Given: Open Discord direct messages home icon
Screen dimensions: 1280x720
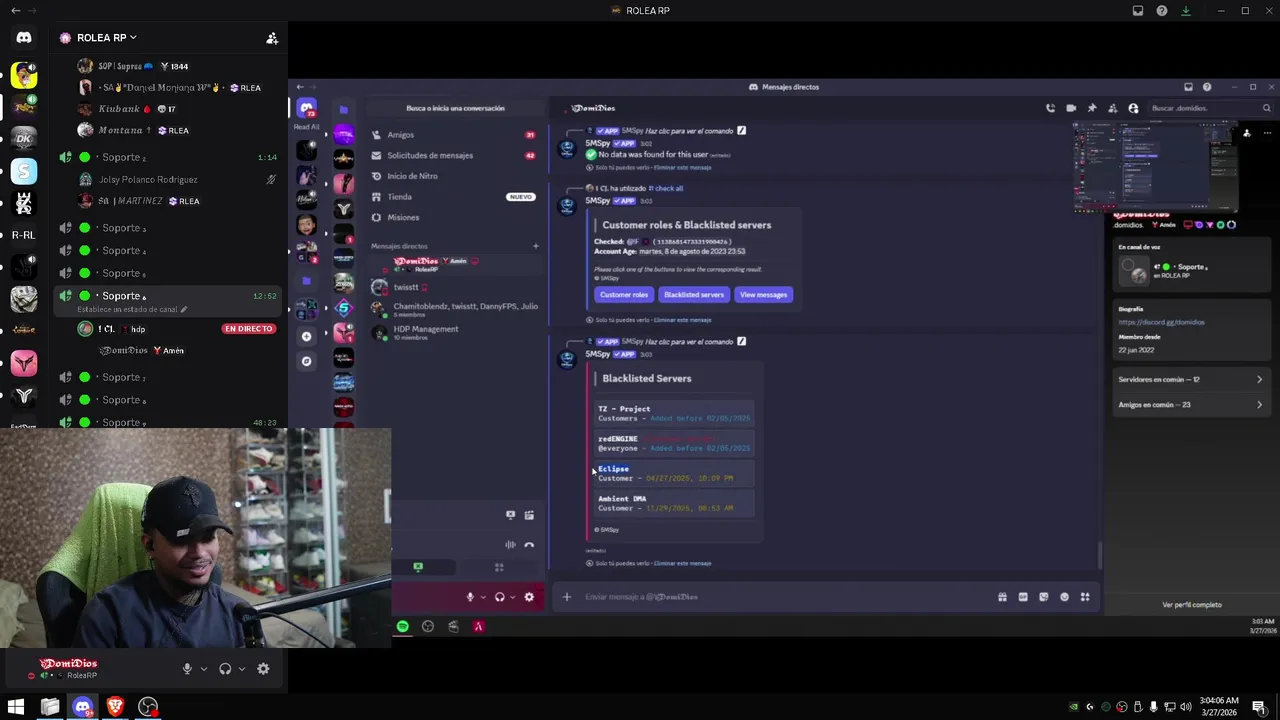Looking at the screenshot, I should tap(24, 38).
